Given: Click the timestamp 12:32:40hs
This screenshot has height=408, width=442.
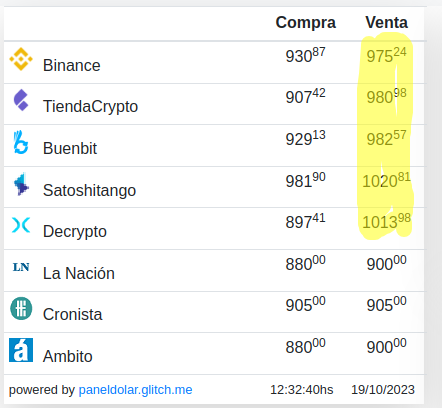Looking at the screenshot, I should [x=302, y=390].
